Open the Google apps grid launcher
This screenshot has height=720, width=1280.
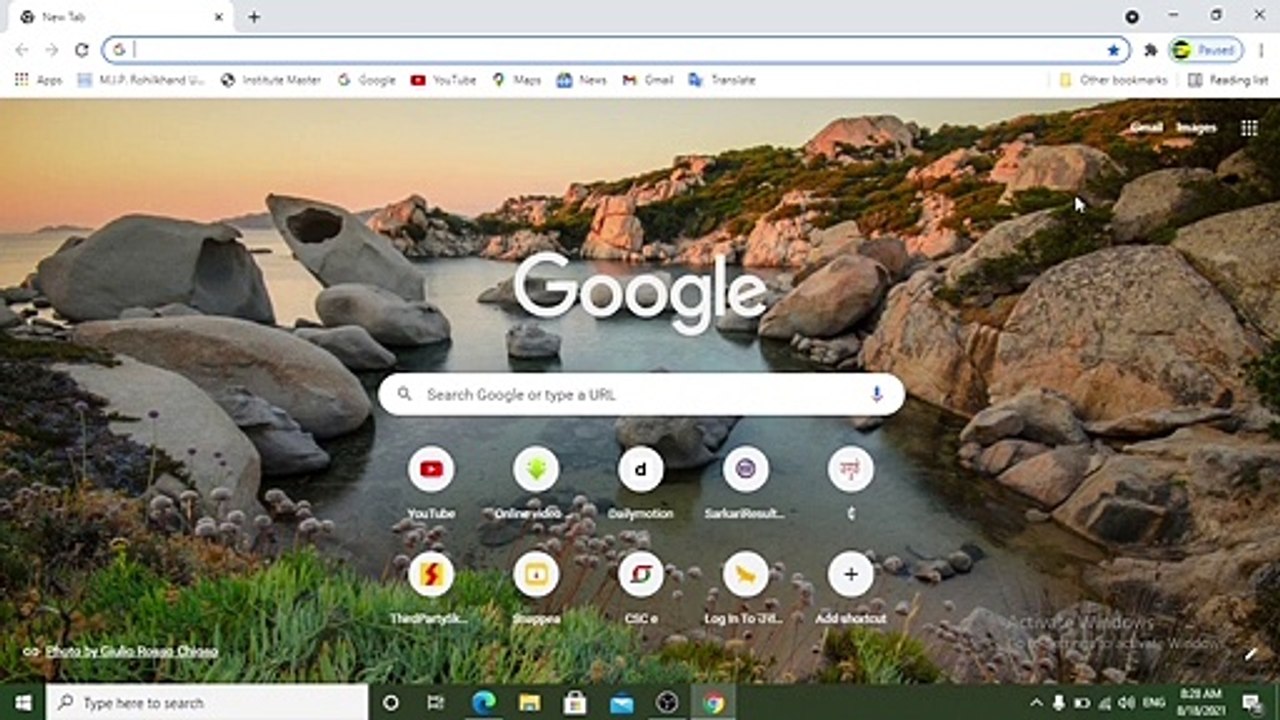[1249, 127]
